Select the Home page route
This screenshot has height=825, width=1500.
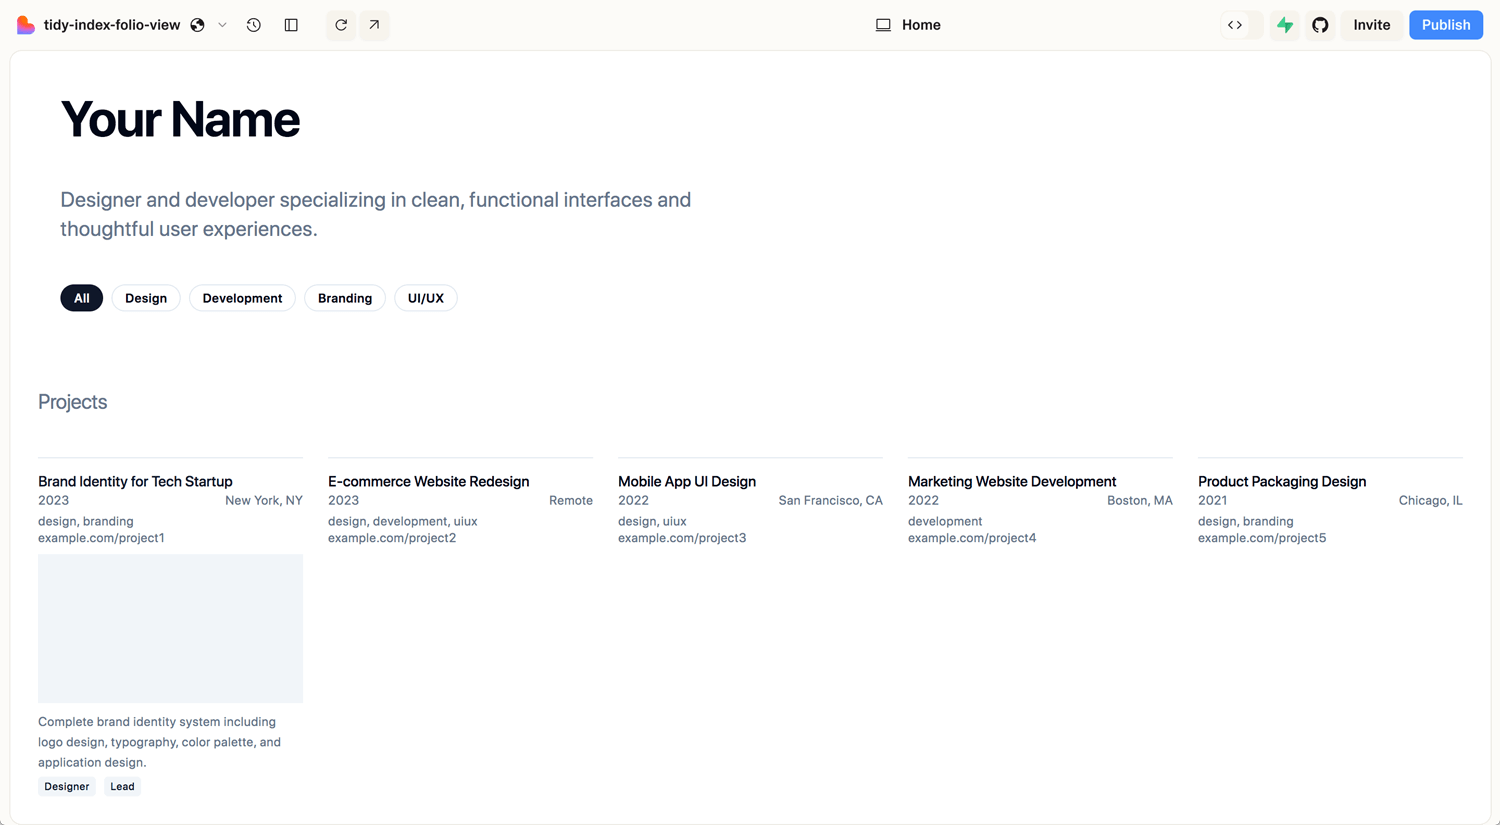pyautogui.click(x=921, y=25)
